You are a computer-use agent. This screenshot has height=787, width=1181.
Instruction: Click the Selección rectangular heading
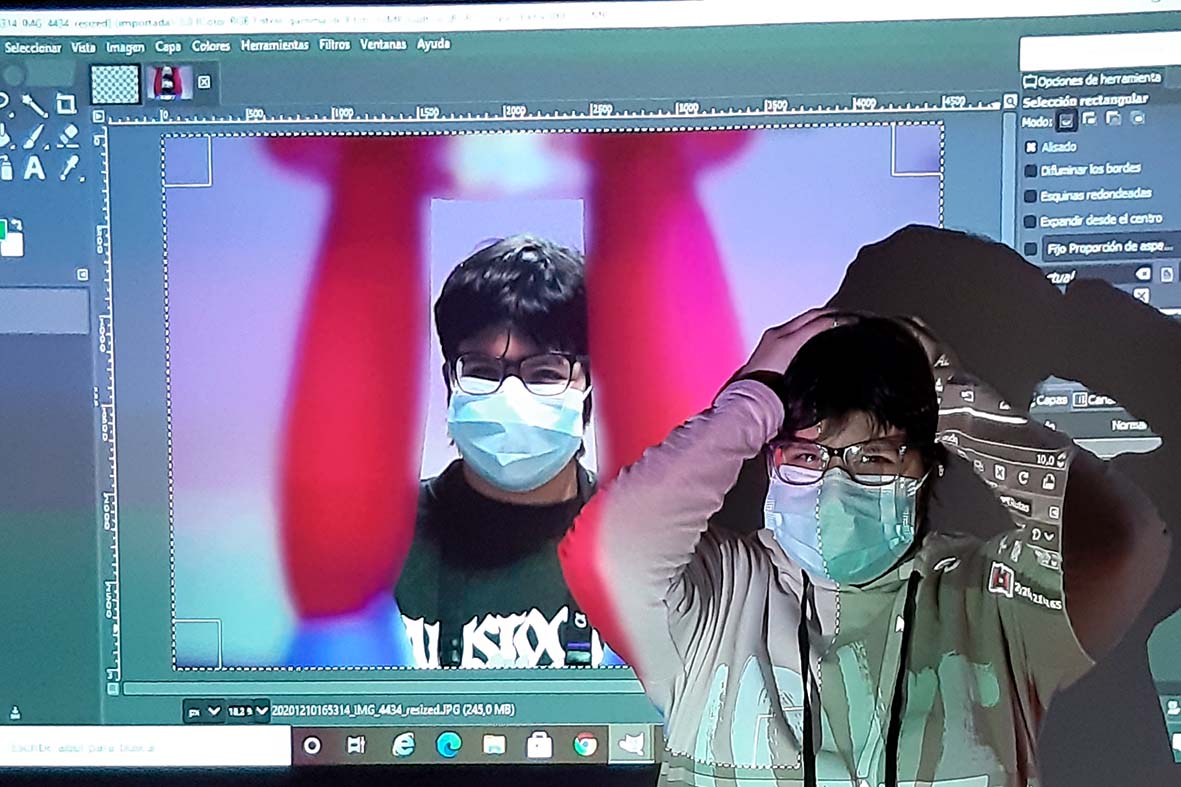(1085, 100)
